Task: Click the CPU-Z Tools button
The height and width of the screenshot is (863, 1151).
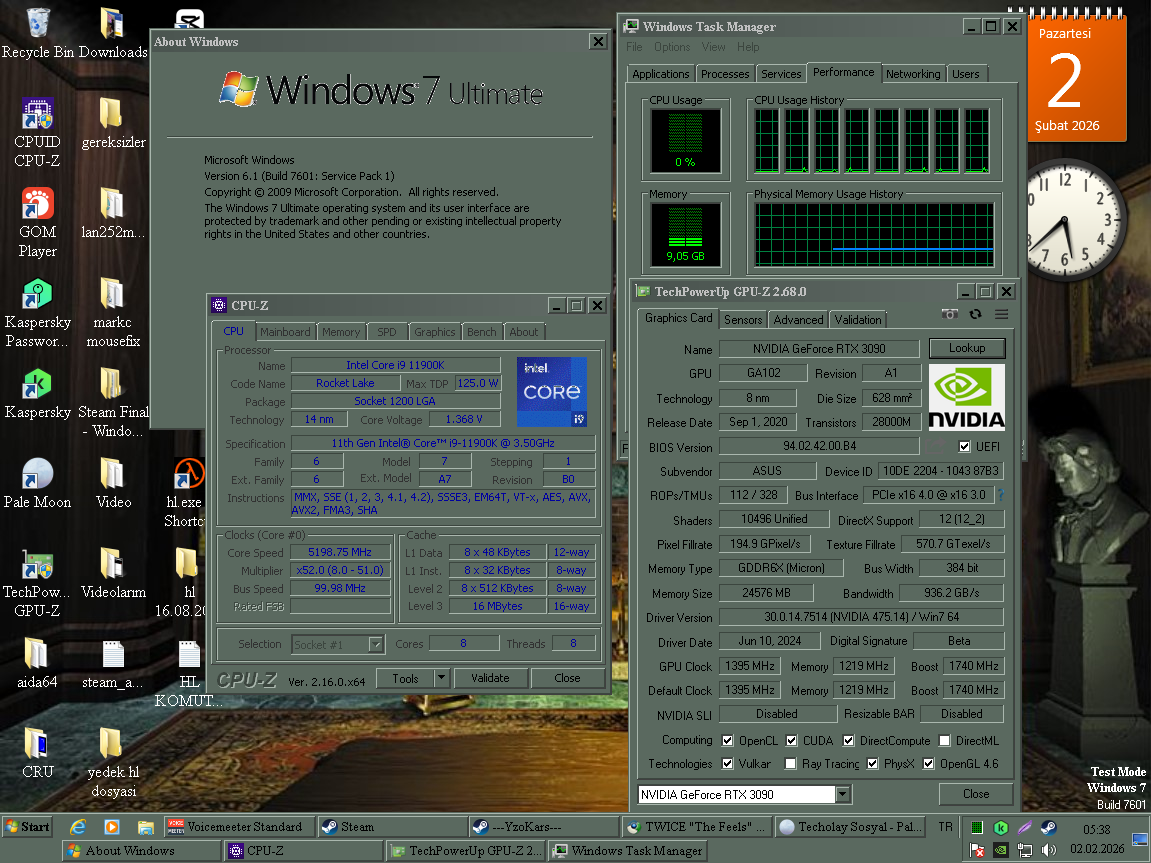Action: click(x=405, y=678)
